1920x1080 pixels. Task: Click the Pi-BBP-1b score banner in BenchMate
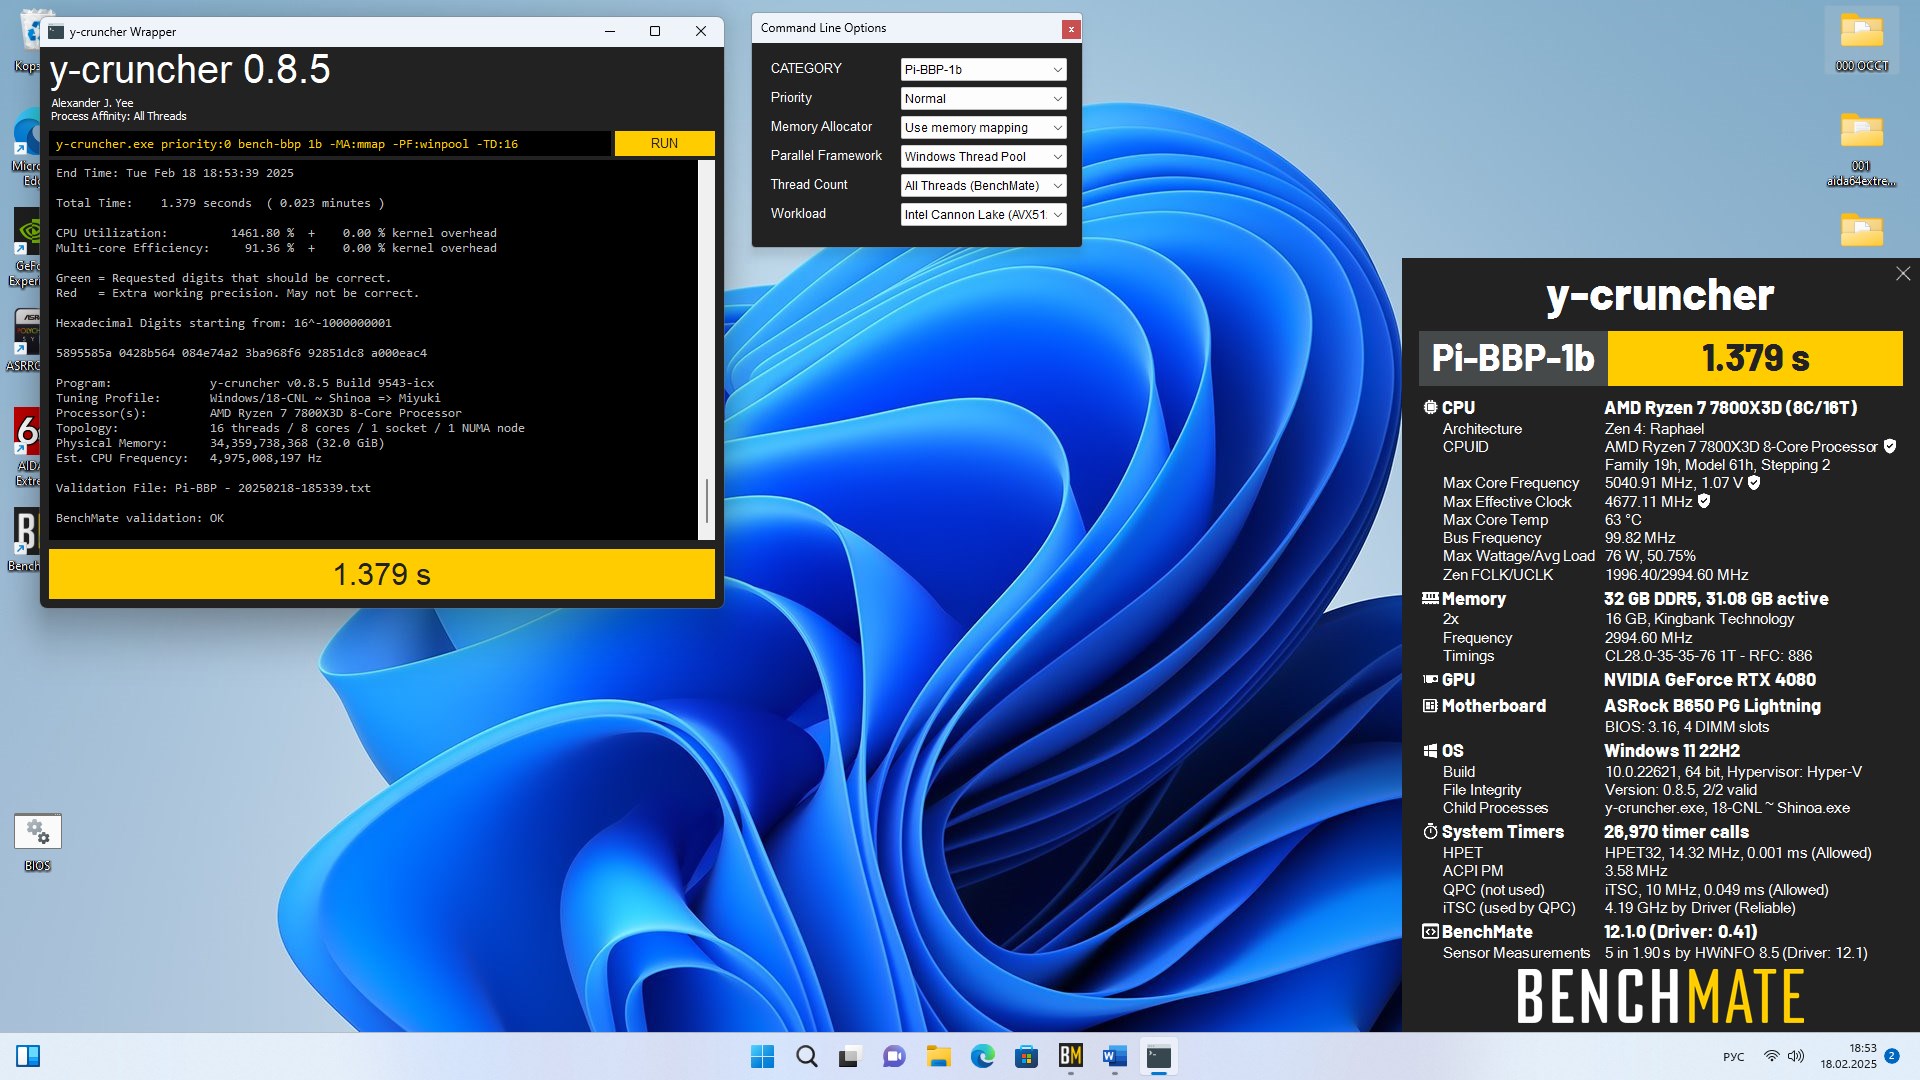pyautogui.click(x=1660, y=358)
